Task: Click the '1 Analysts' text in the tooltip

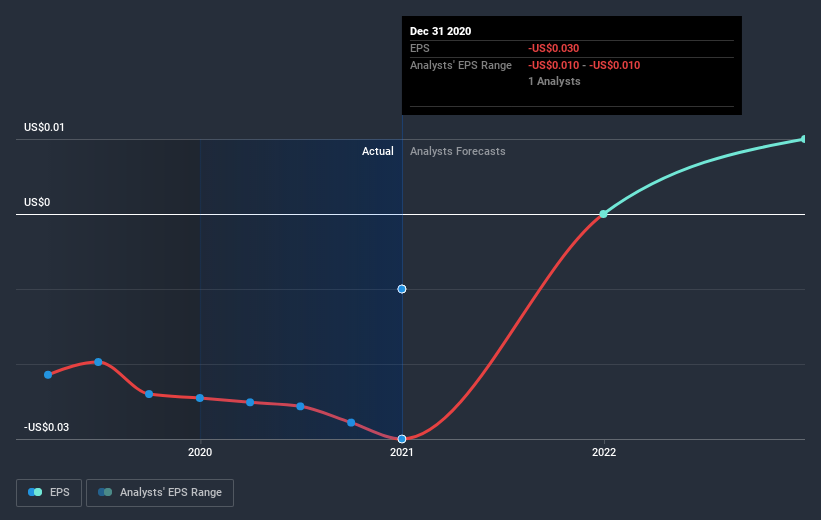Action: point(554,81)
